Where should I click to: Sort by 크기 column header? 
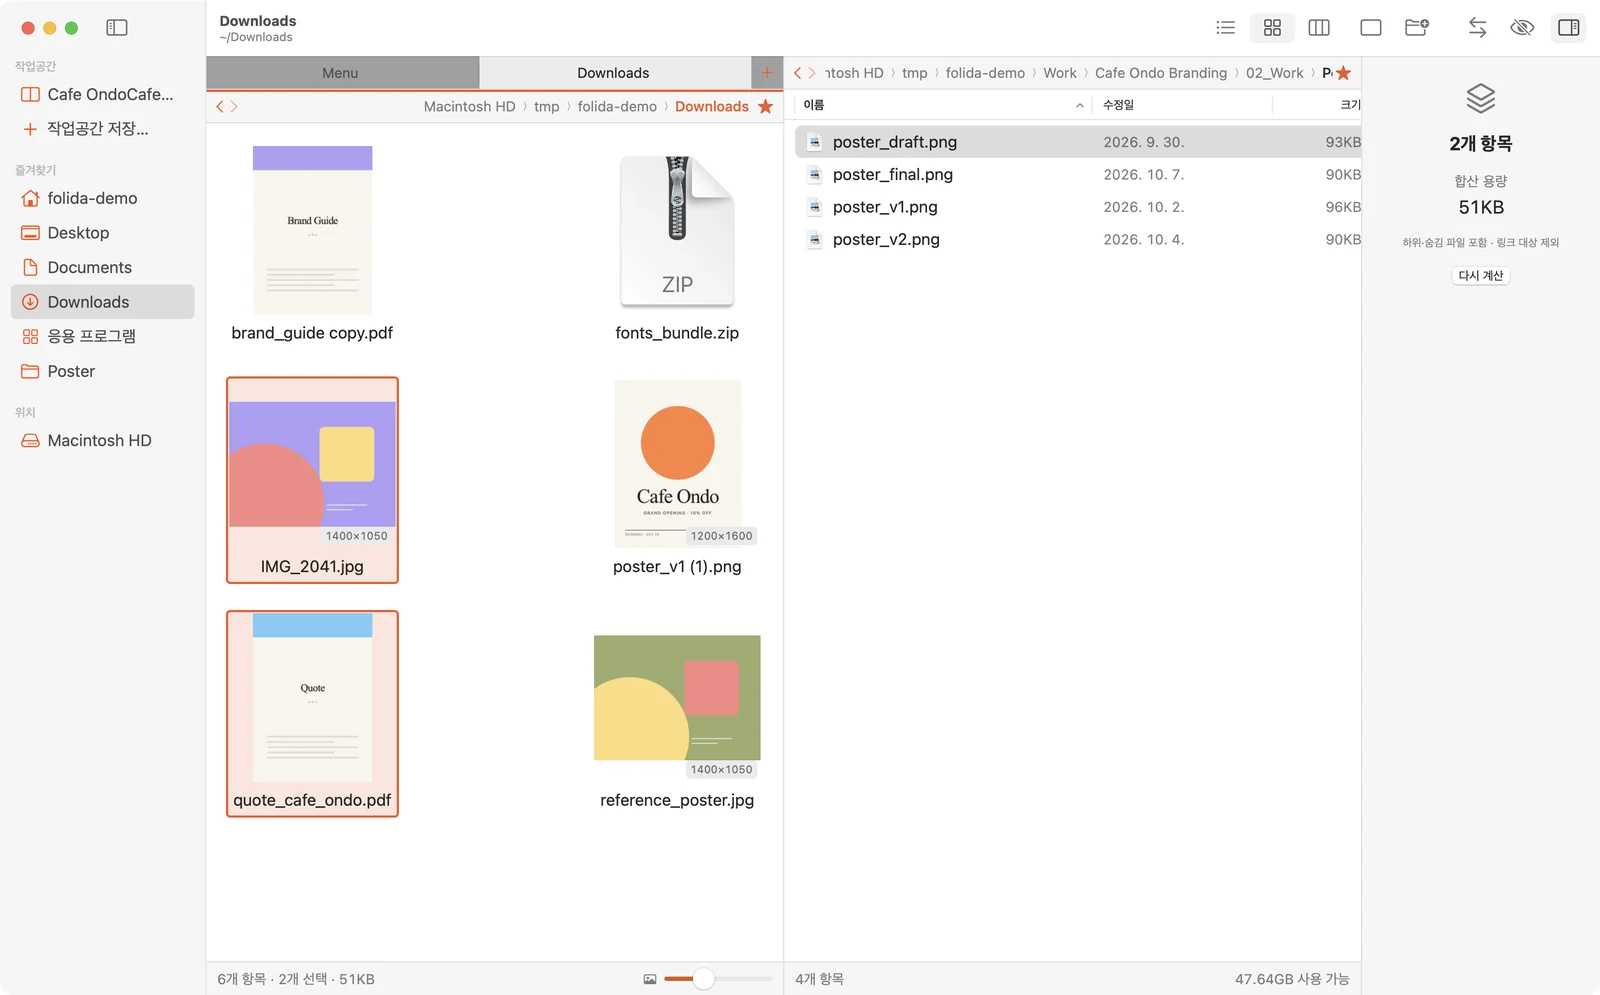[x=1317, y=105]
